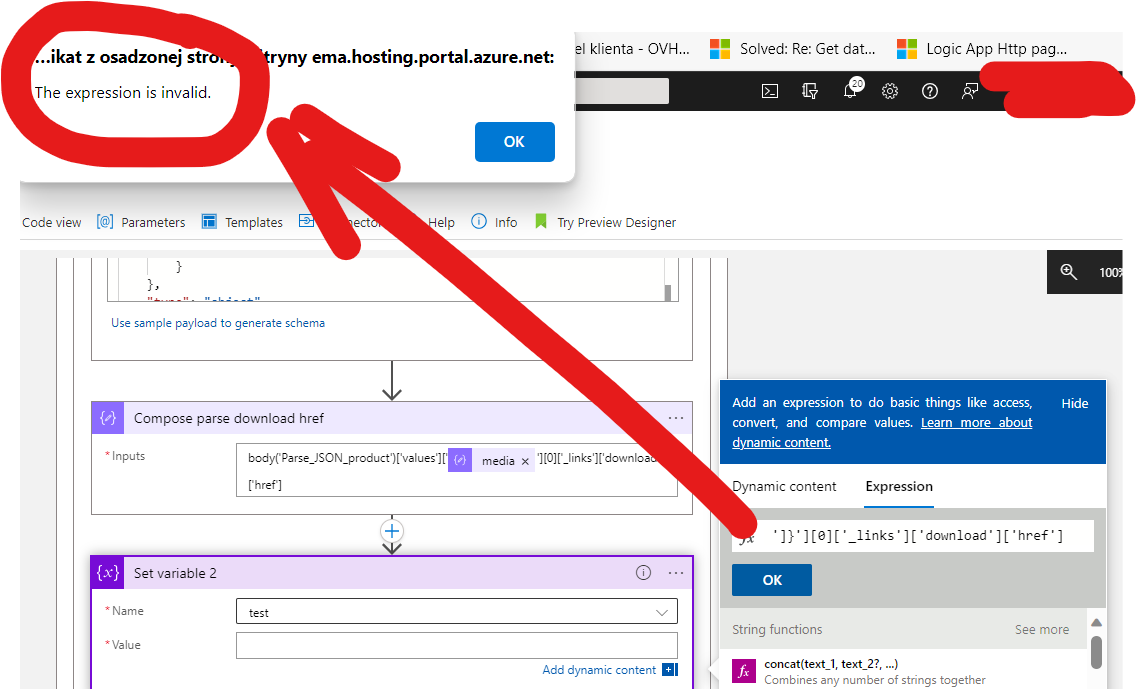Open Set variable 2 info icon

(x=644, y=573)
